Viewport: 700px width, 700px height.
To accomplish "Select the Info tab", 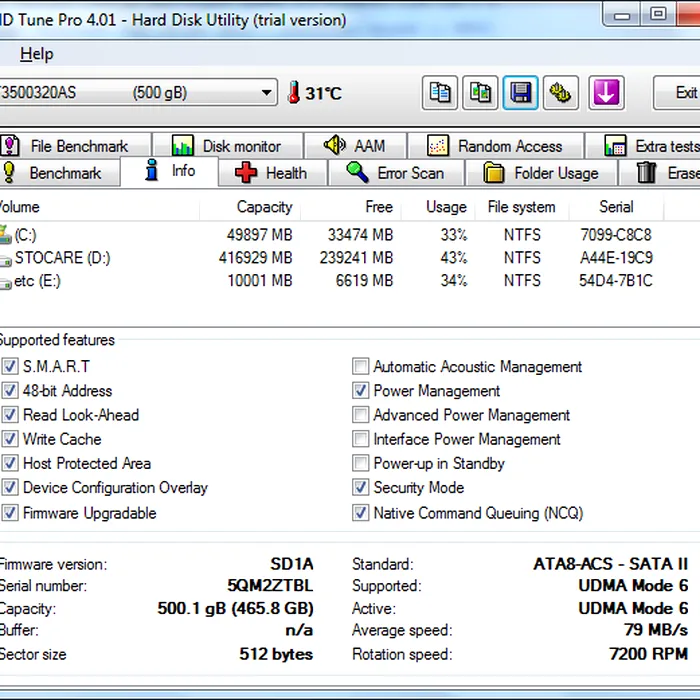I will point(170,171).
